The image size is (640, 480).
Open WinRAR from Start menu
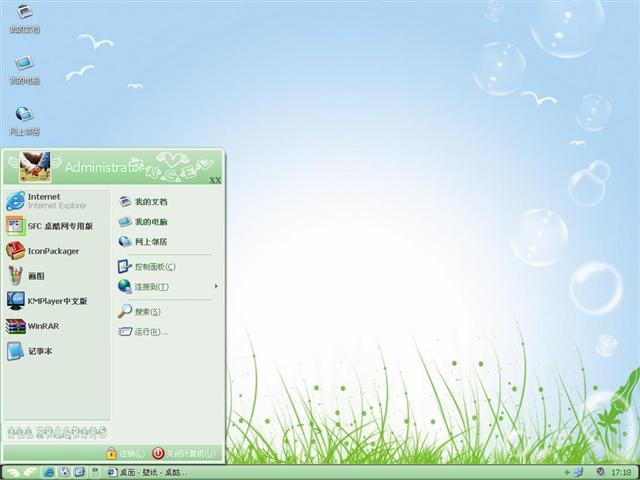click(57, 326)
